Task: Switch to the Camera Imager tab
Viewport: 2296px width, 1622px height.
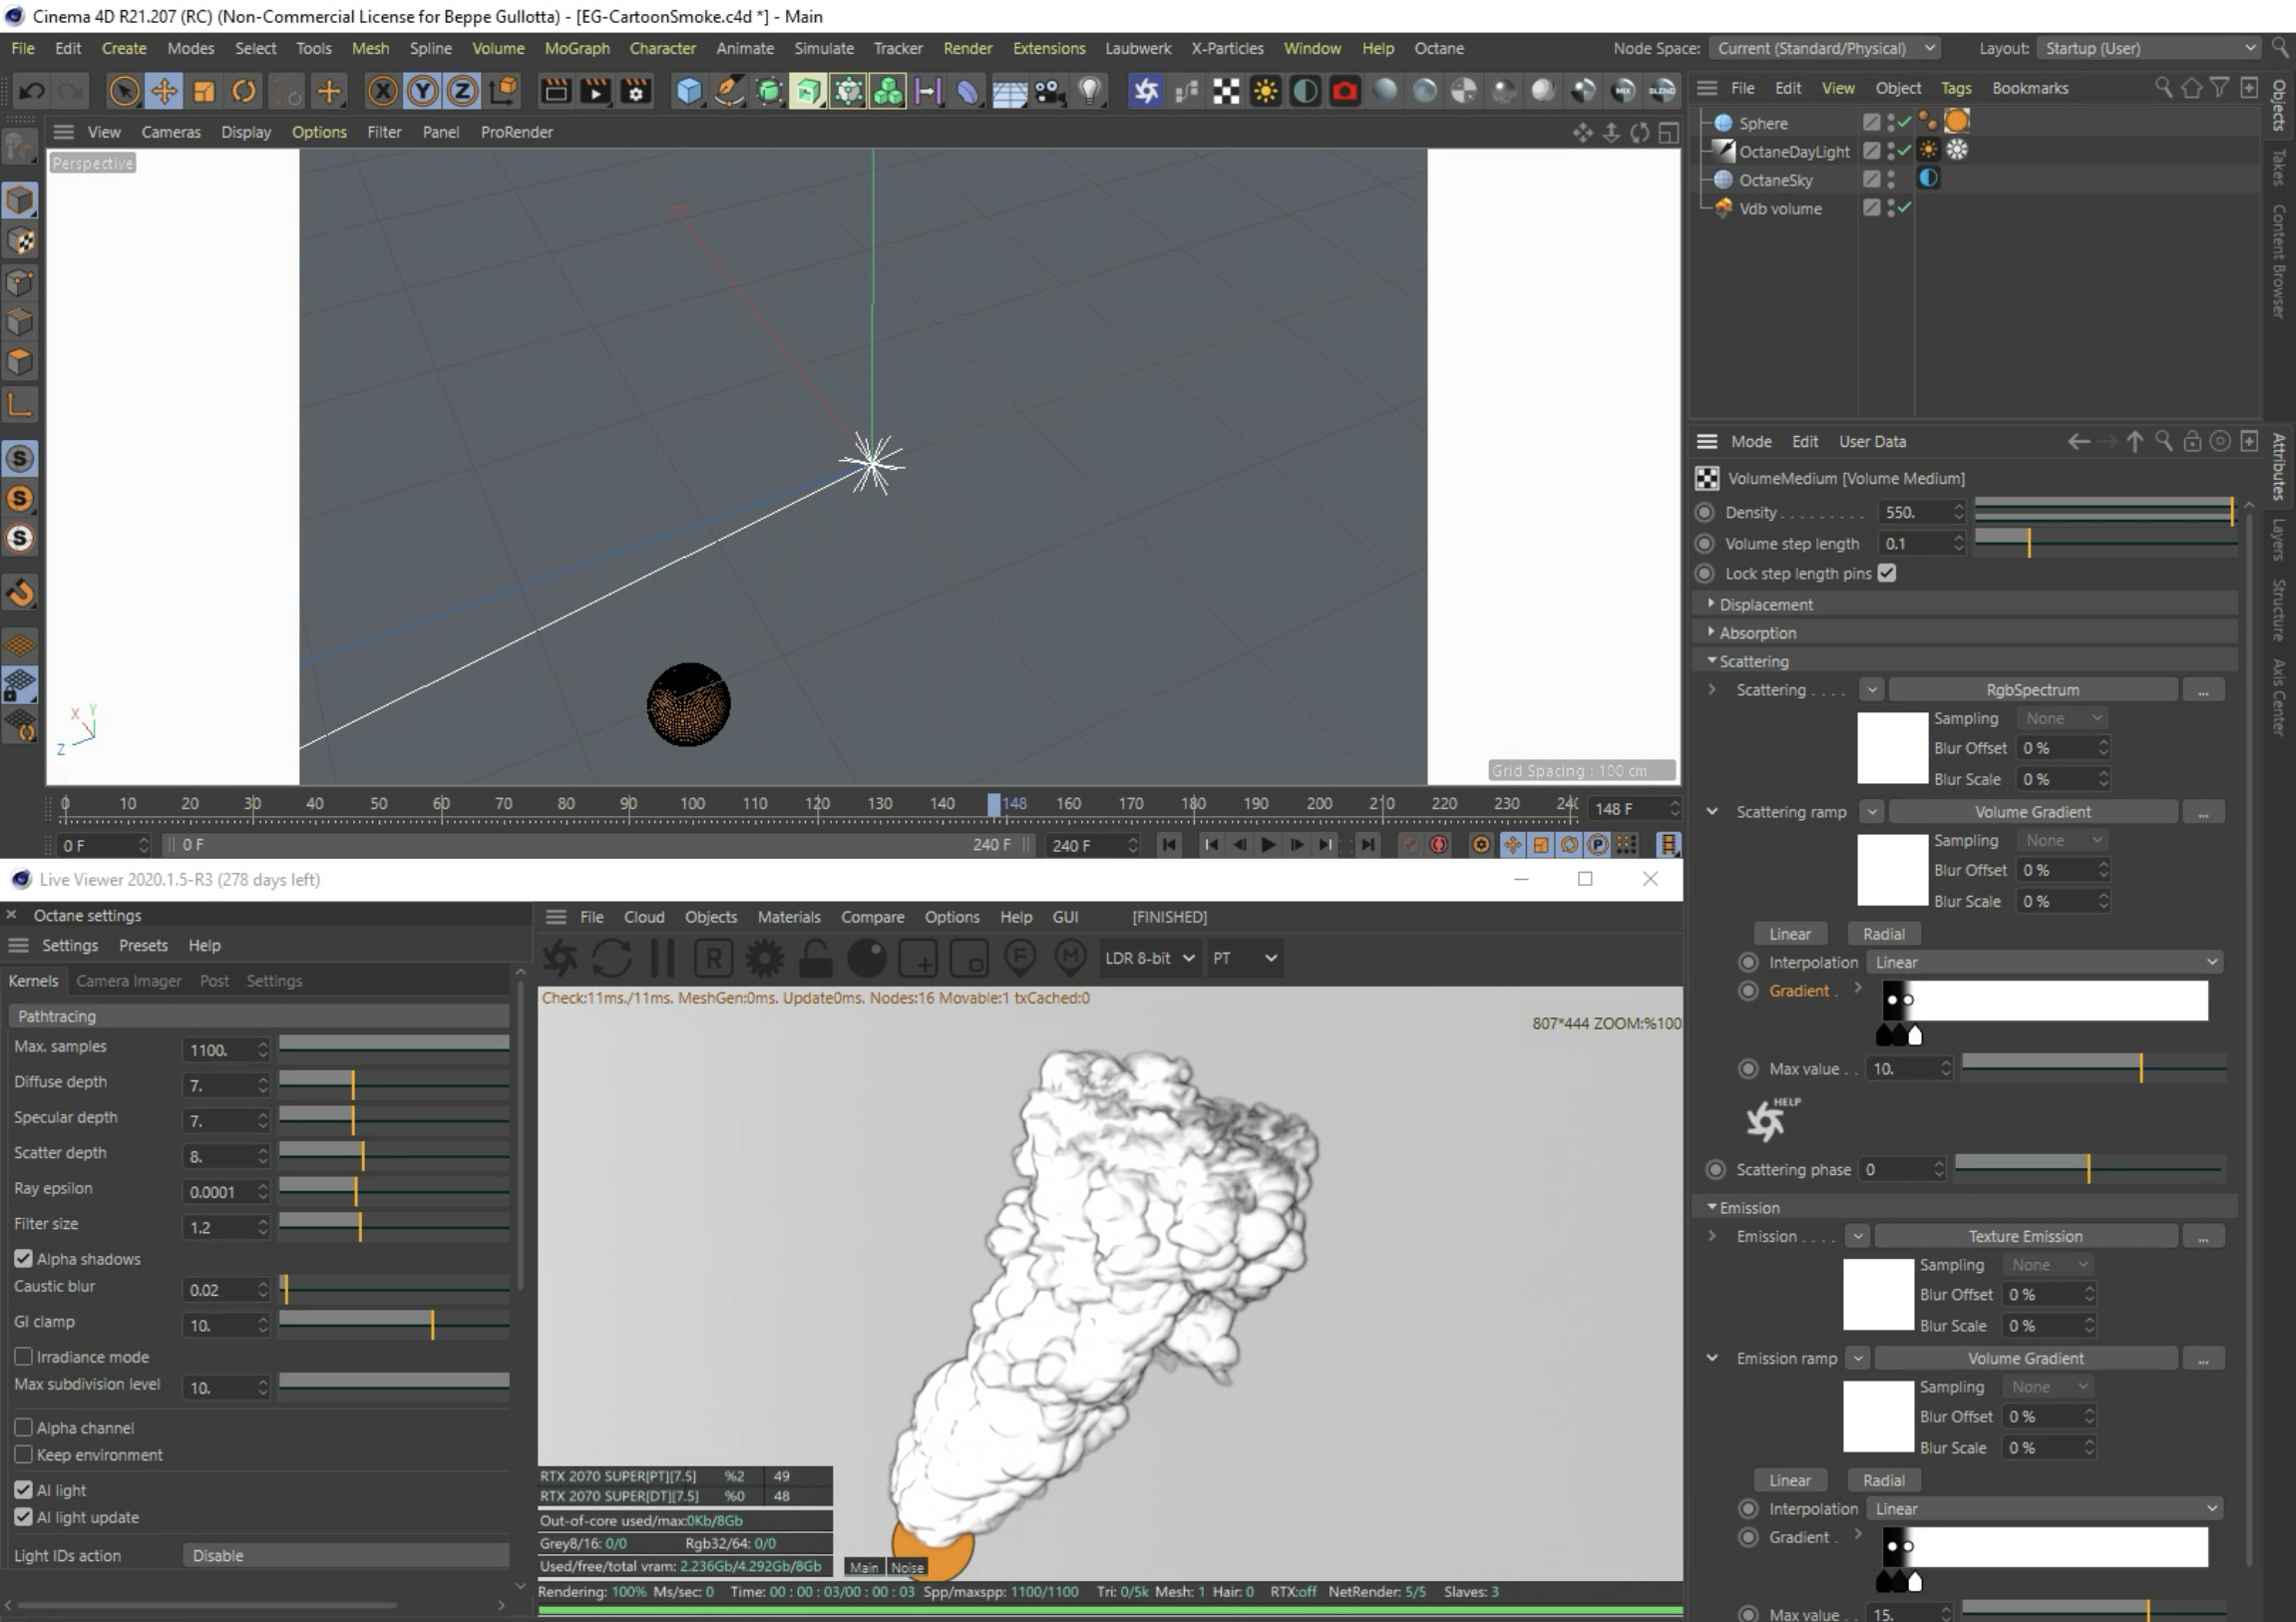Action: (128, 981)
